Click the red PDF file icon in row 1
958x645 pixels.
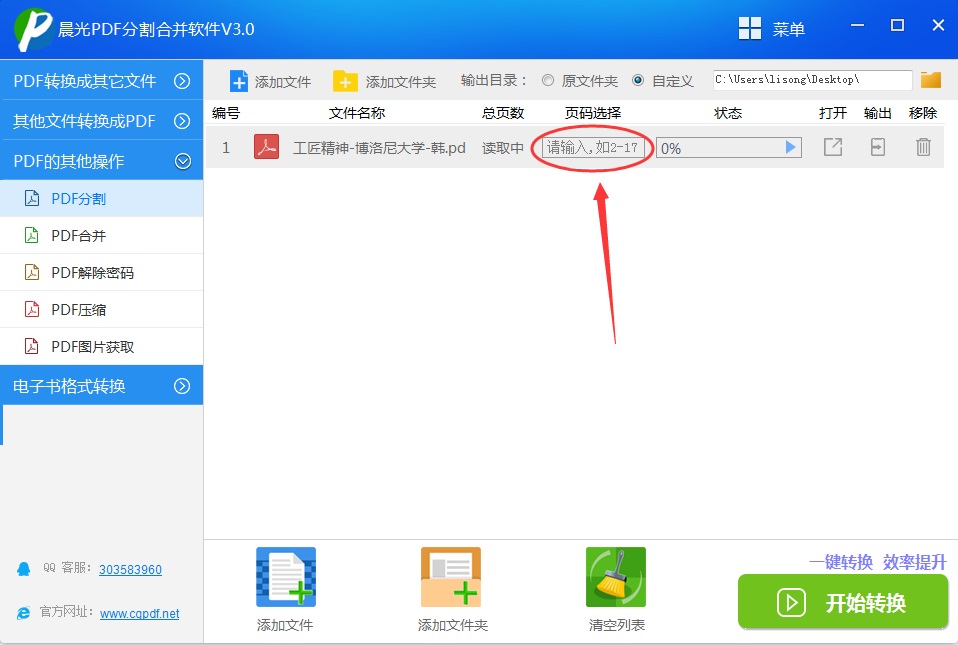(266, 147)
